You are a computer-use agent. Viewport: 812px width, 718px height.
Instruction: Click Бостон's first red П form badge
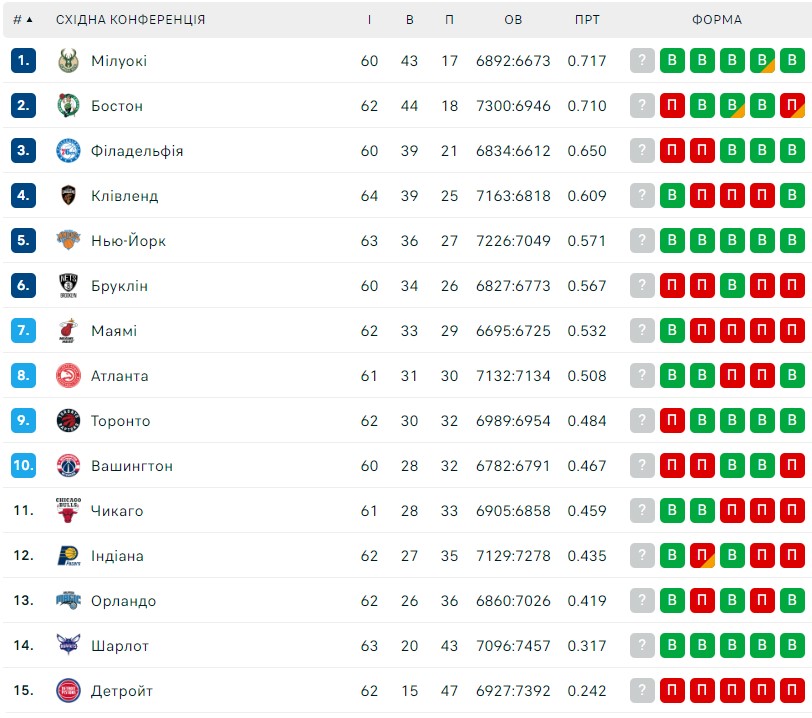672,106
